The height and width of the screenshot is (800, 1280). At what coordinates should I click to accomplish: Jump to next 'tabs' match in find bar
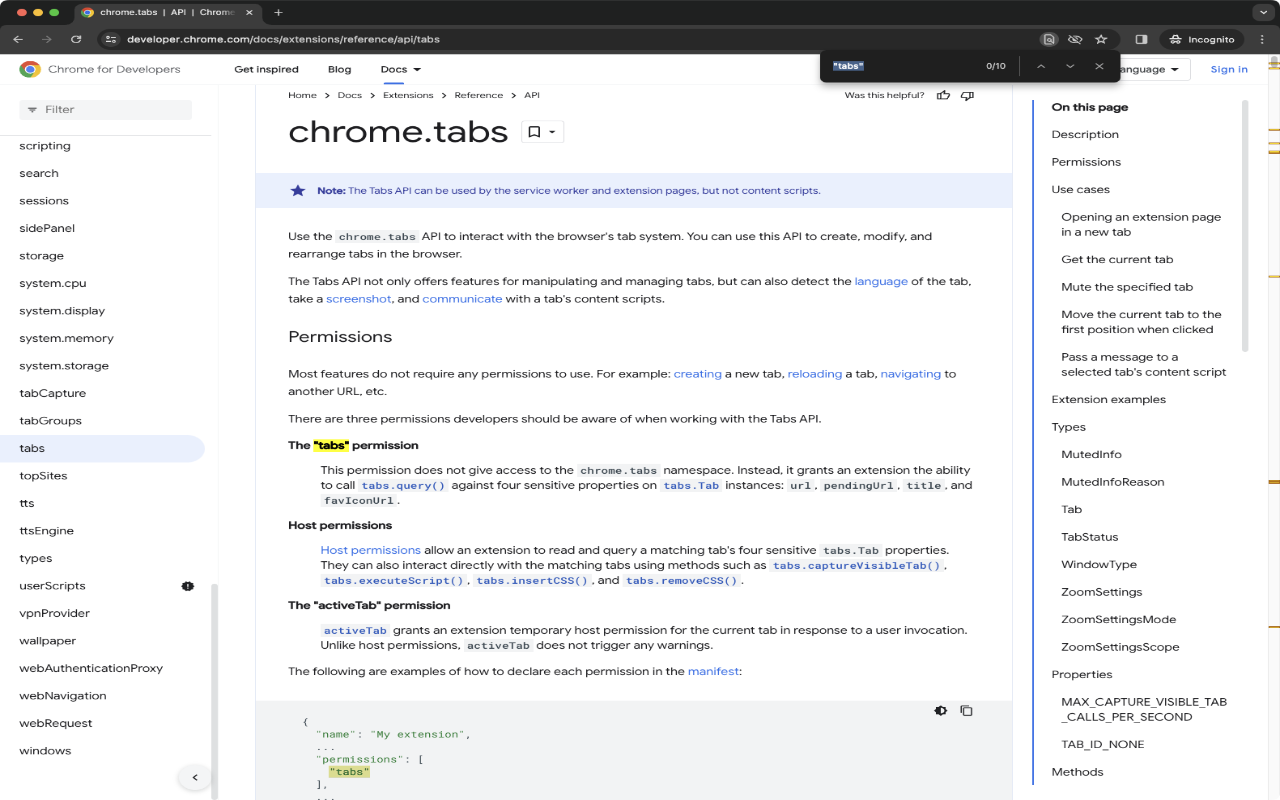1069,66
